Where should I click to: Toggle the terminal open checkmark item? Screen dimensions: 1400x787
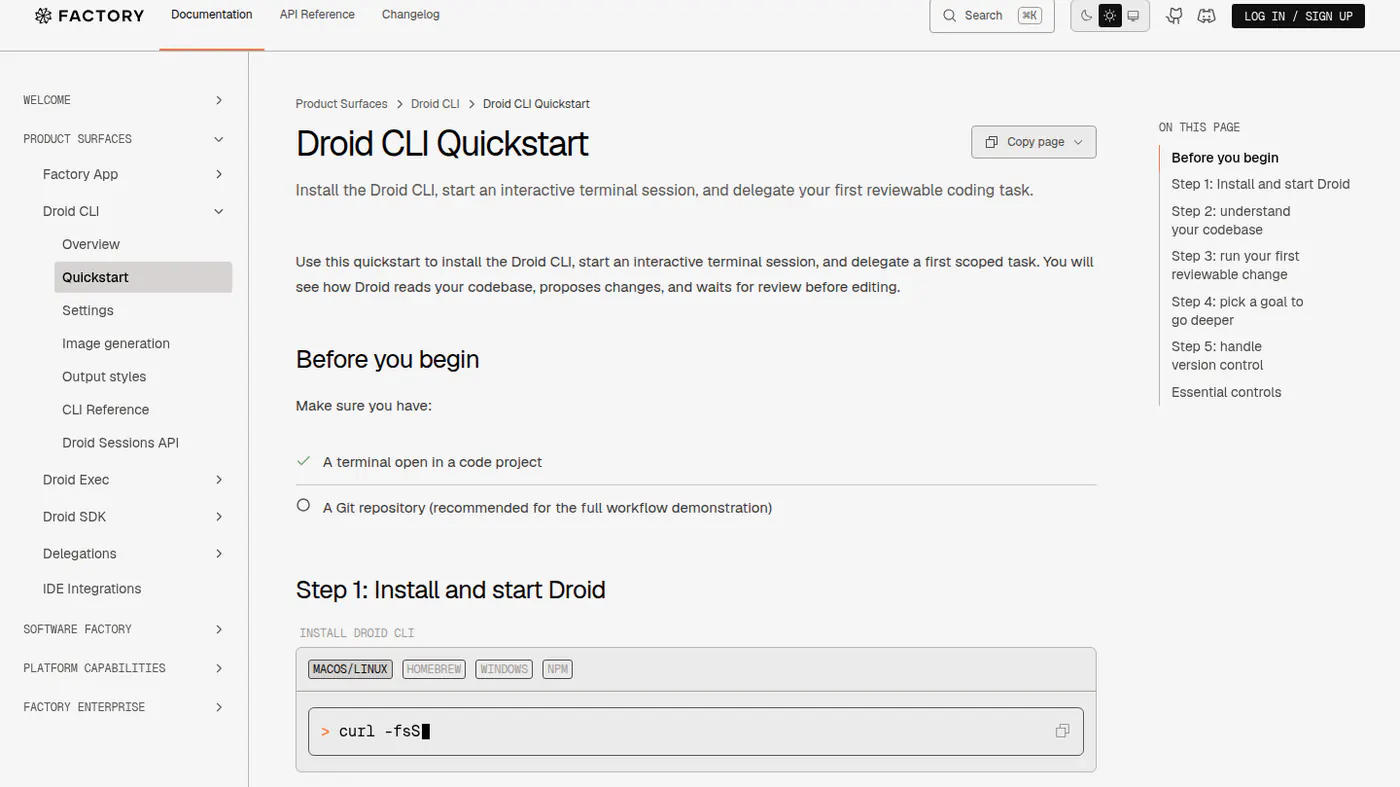pos(303,461)
